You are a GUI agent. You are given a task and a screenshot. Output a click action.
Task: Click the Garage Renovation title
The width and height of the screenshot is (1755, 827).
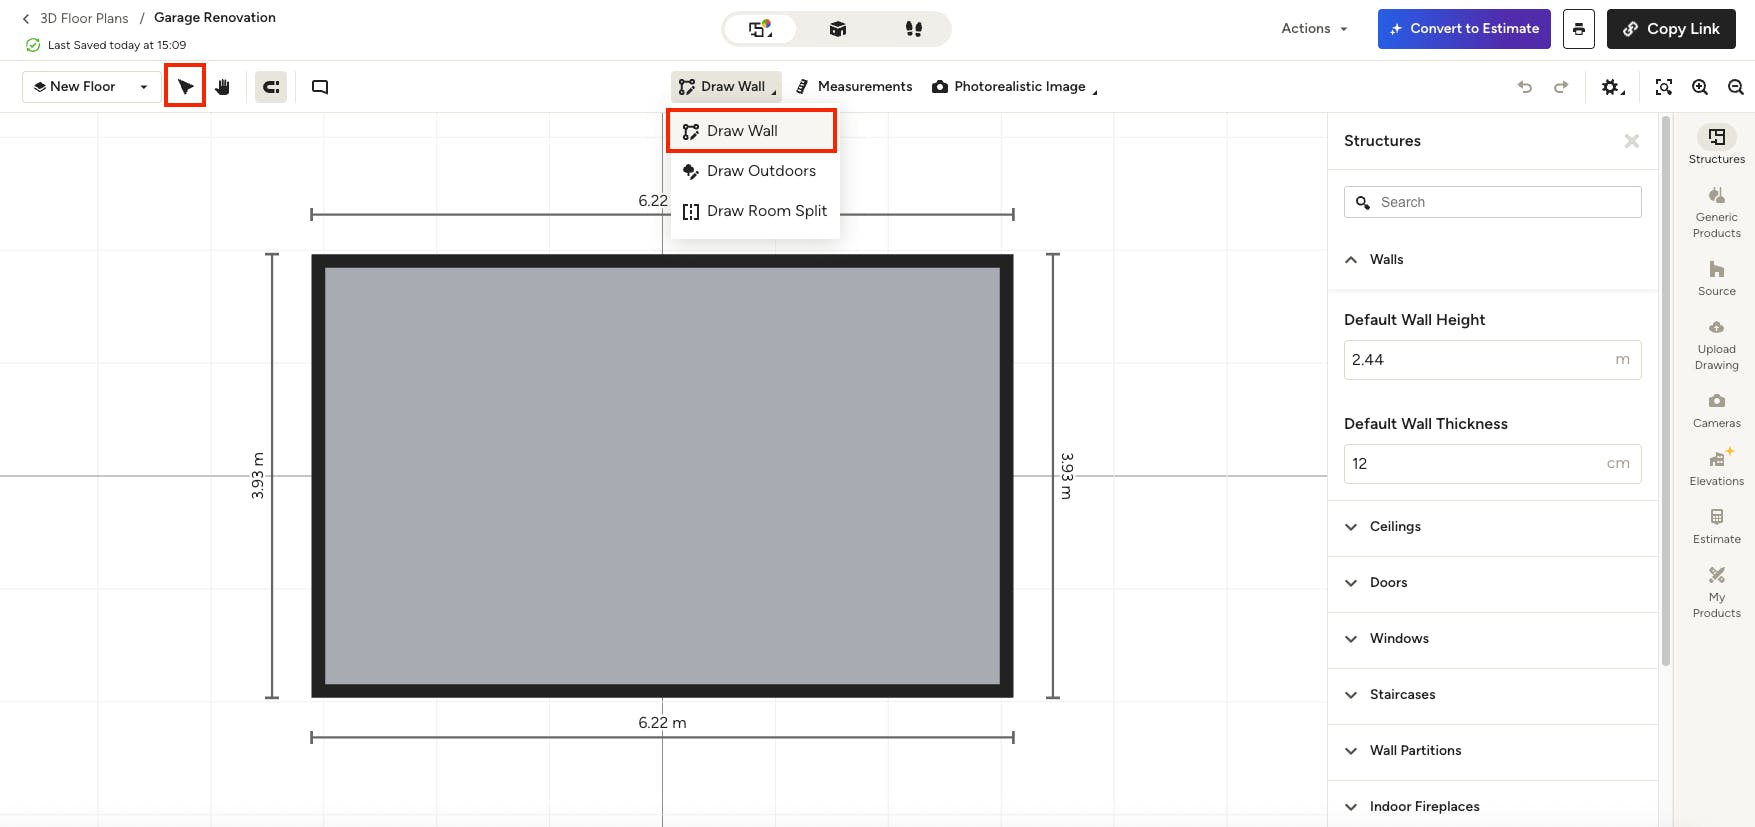(215, 18)
